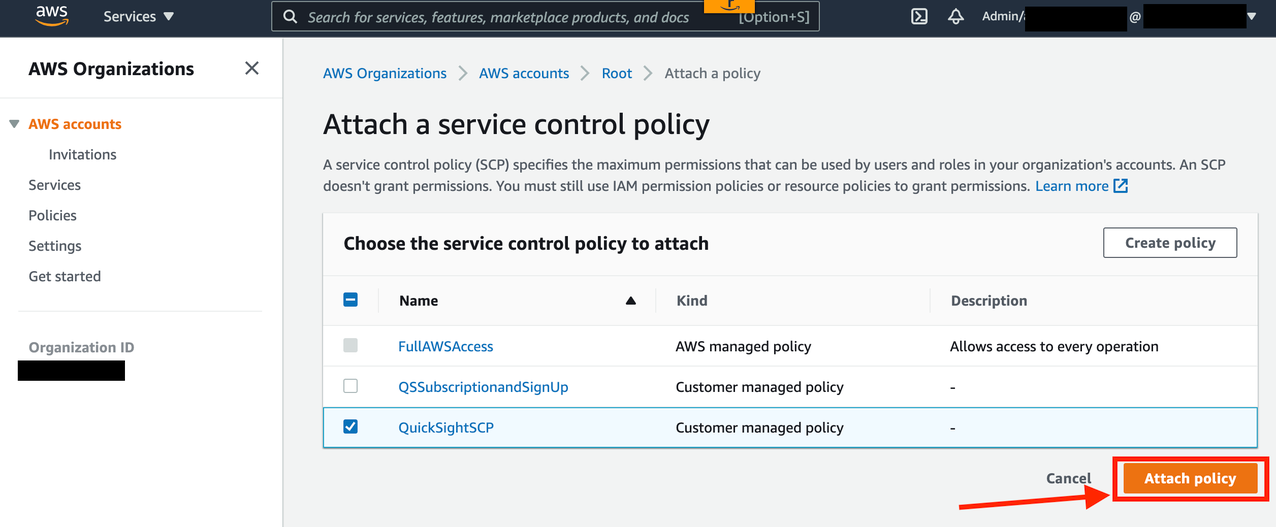1276x527 pixels.
Task: Click the Attach policy button
Action: [x=1189, y=478]
